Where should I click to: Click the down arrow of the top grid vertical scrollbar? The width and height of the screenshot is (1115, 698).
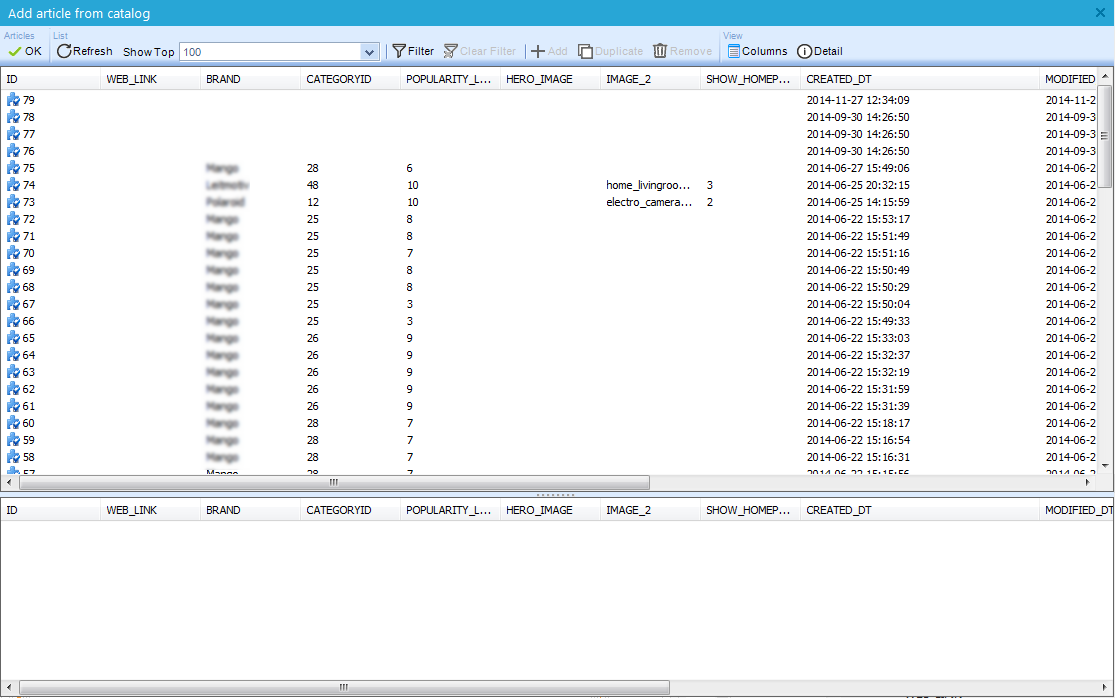(x=1105, y=465)
